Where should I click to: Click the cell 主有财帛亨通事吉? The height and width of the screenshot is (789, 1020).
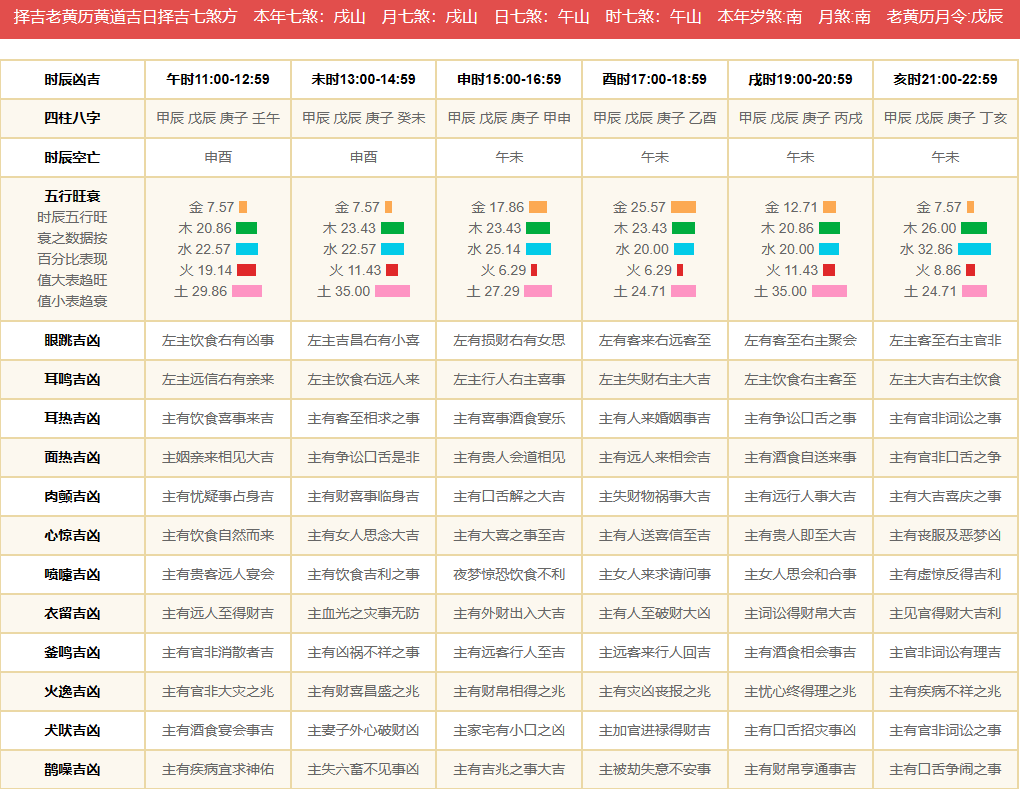(x=800, y=769)
